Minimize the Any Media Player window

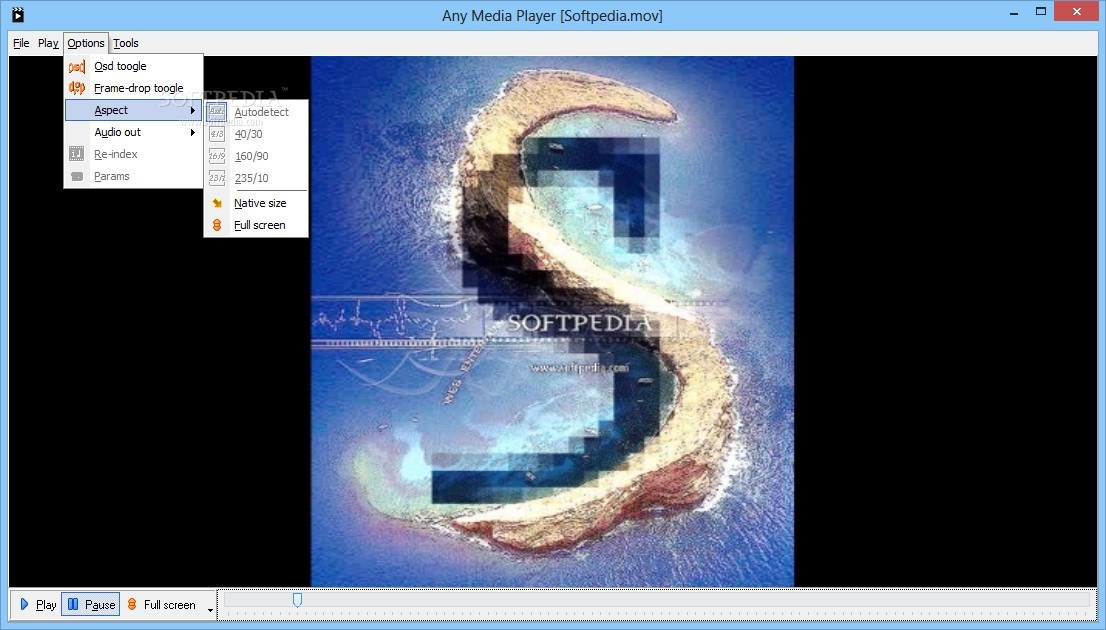1014,12
